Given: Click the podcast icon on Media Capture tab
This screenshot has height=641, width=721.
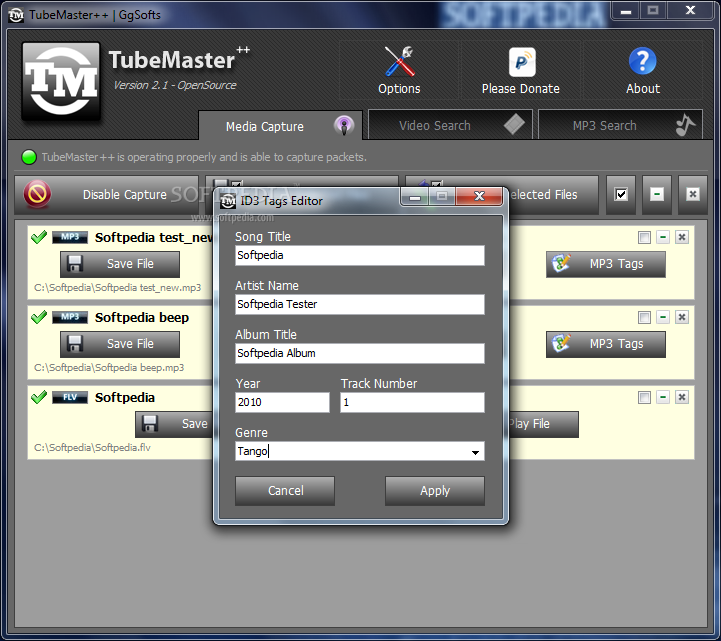Looking at the screenshot, I should [344, 126].
